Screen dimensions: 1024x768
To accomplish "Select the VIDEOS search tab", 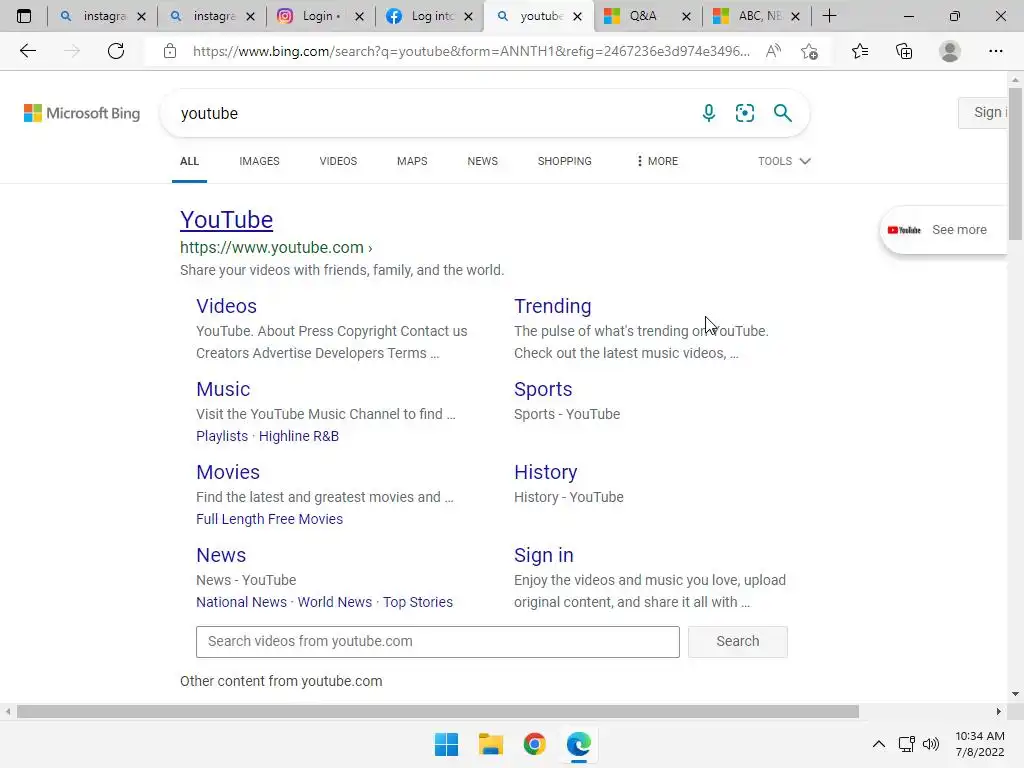I will click(338, 161).
